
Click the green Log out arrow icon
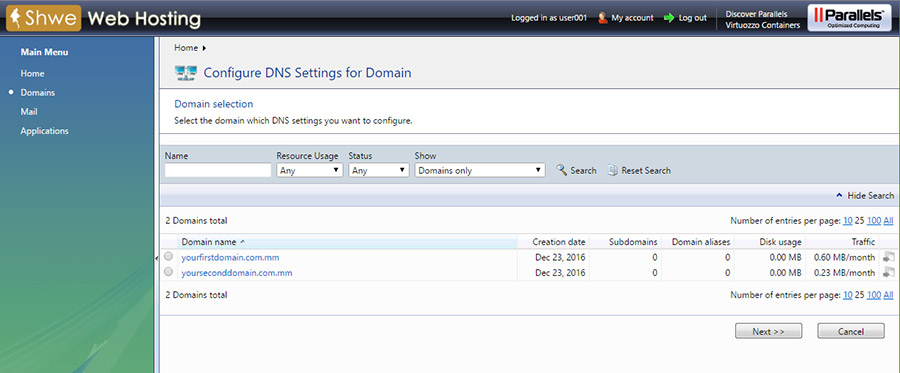click(668, 18)
